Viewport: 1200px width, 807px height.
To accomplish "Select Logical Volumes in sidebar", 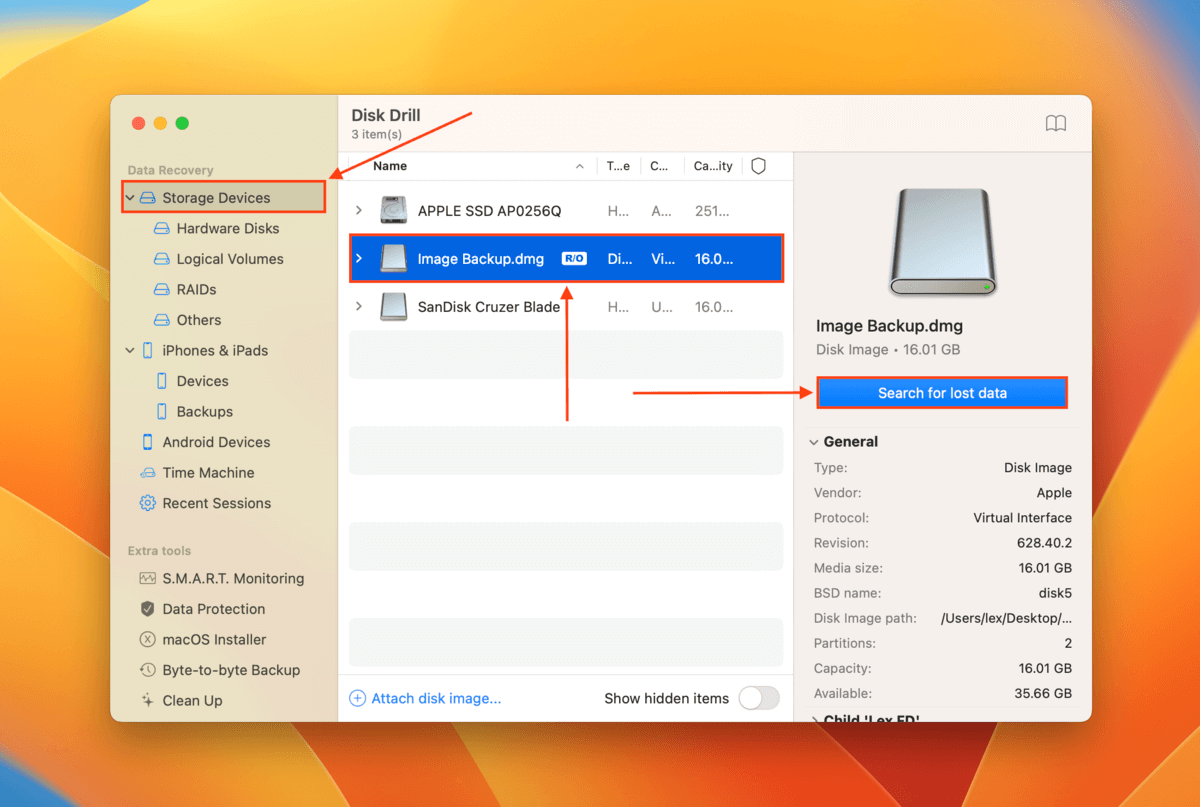I will (230, 259).
